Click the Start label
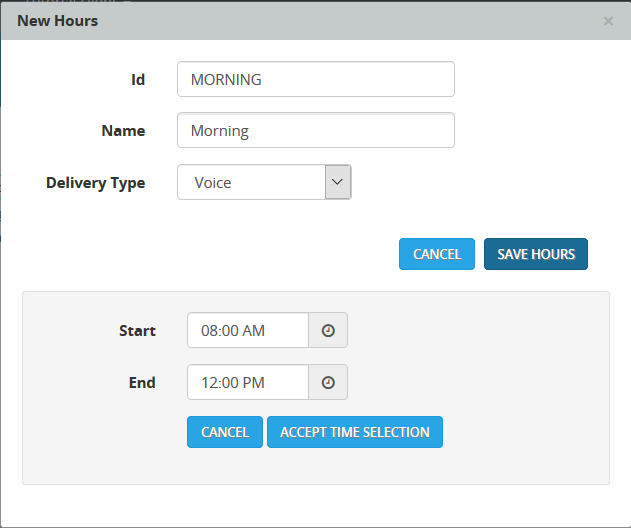 [137, 331]
